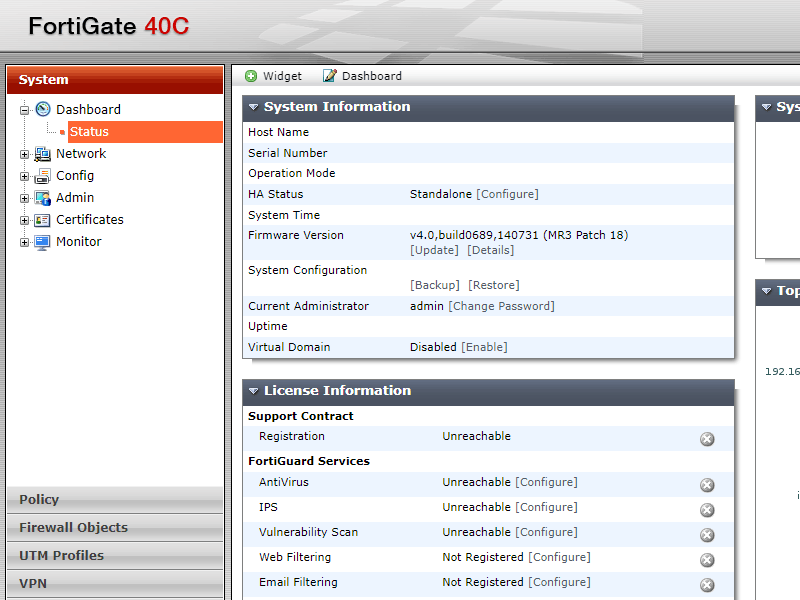Click the FortiGuard Services heading
The image size is (800, 600).
[x=309, y=461]
